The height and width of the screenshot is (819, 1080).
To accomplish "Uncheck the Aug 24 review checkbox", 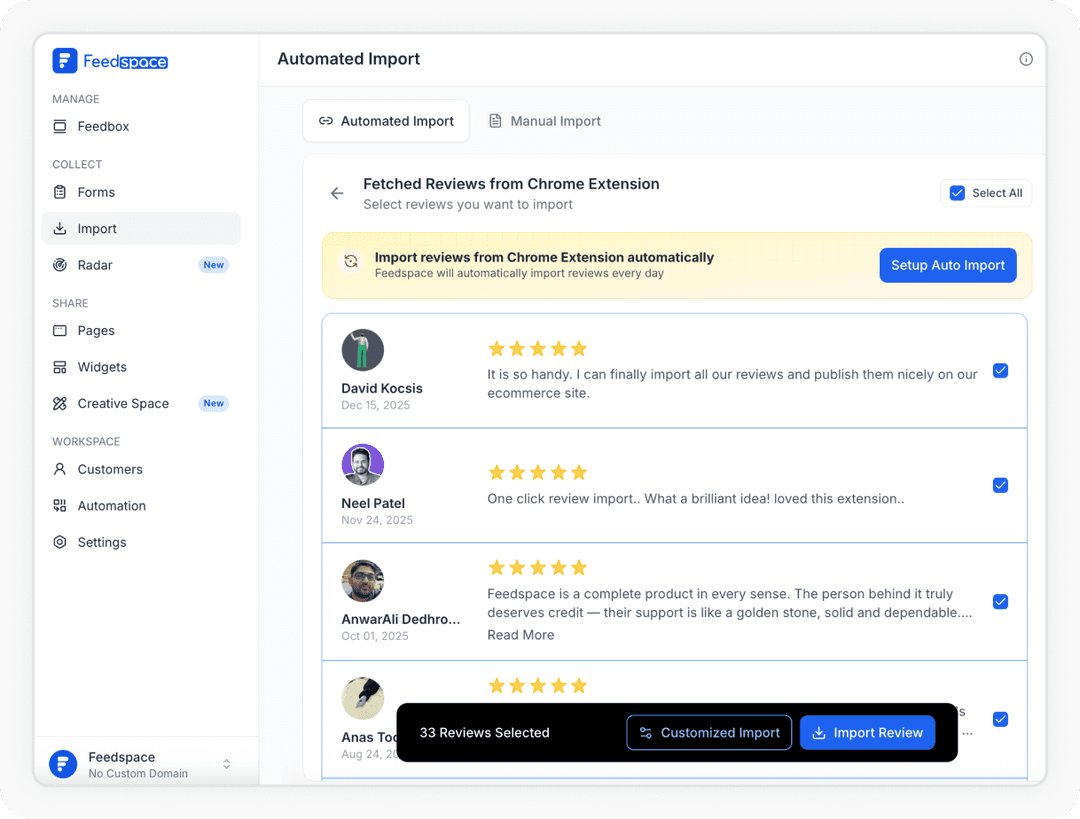I will click(1000, 719).
